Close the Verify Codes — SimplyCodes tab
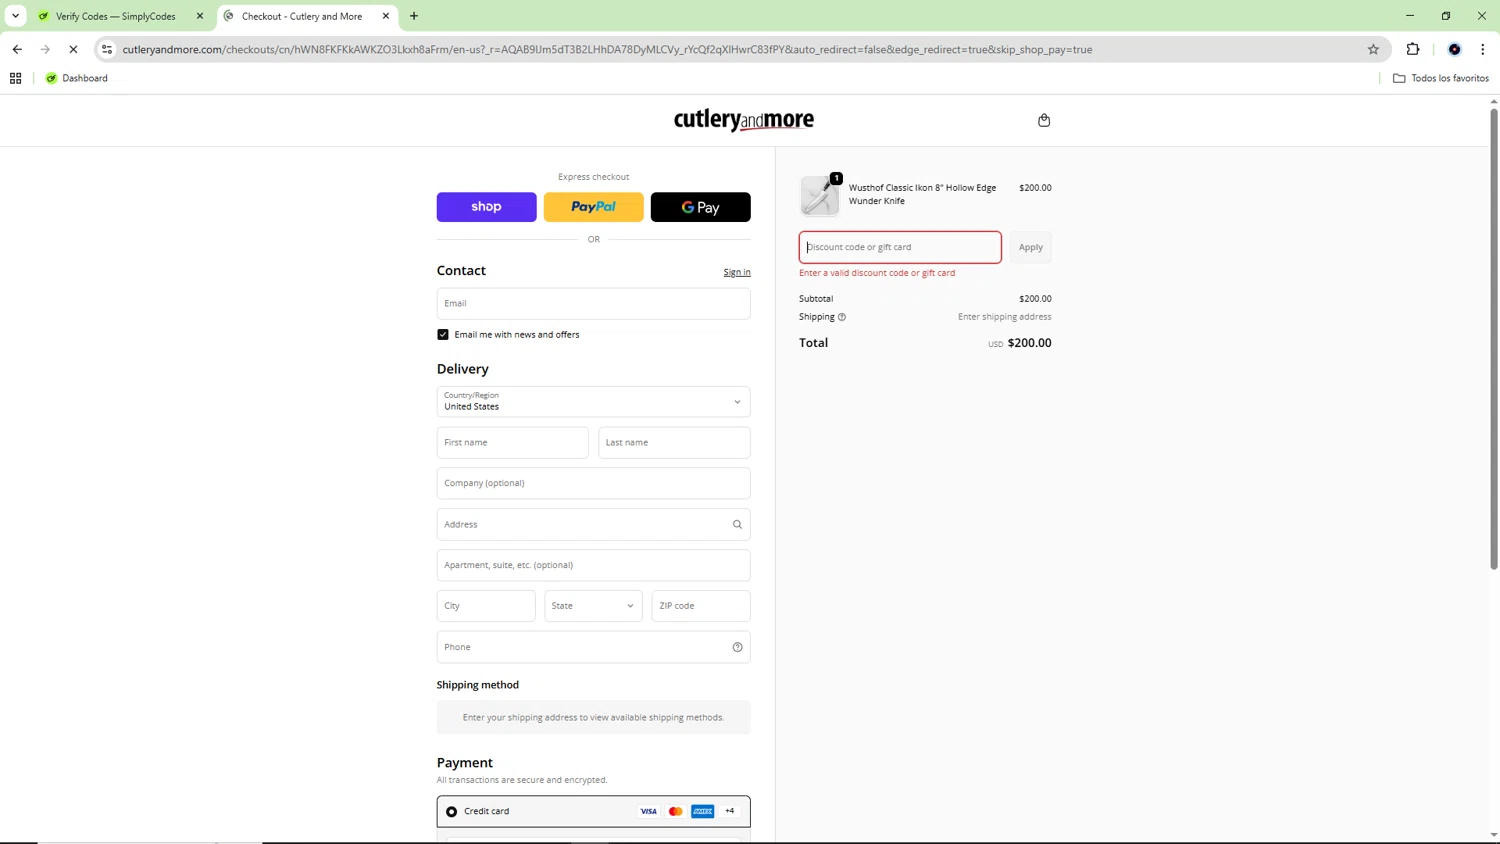 coord(200,16)
